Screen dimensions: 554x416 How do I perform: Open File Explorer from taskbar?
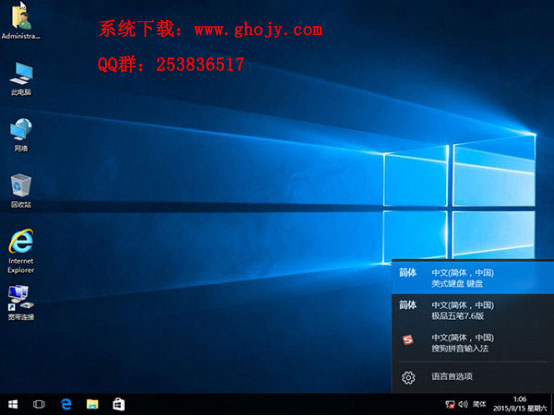tap(93, 404)
